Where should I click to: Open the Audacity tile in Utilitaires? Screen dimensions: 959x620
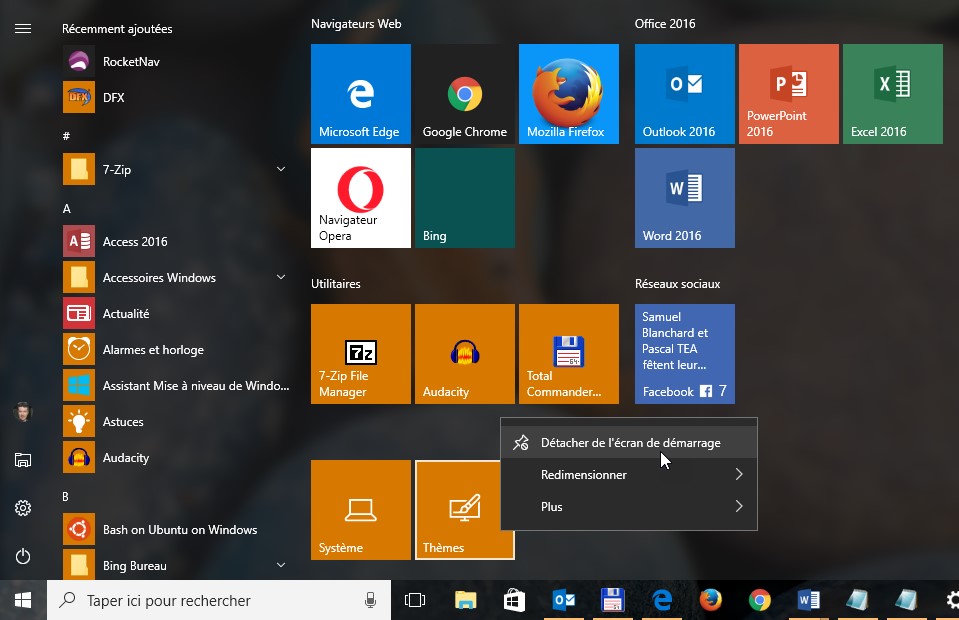pyautogui.click(x=464, y=354)
